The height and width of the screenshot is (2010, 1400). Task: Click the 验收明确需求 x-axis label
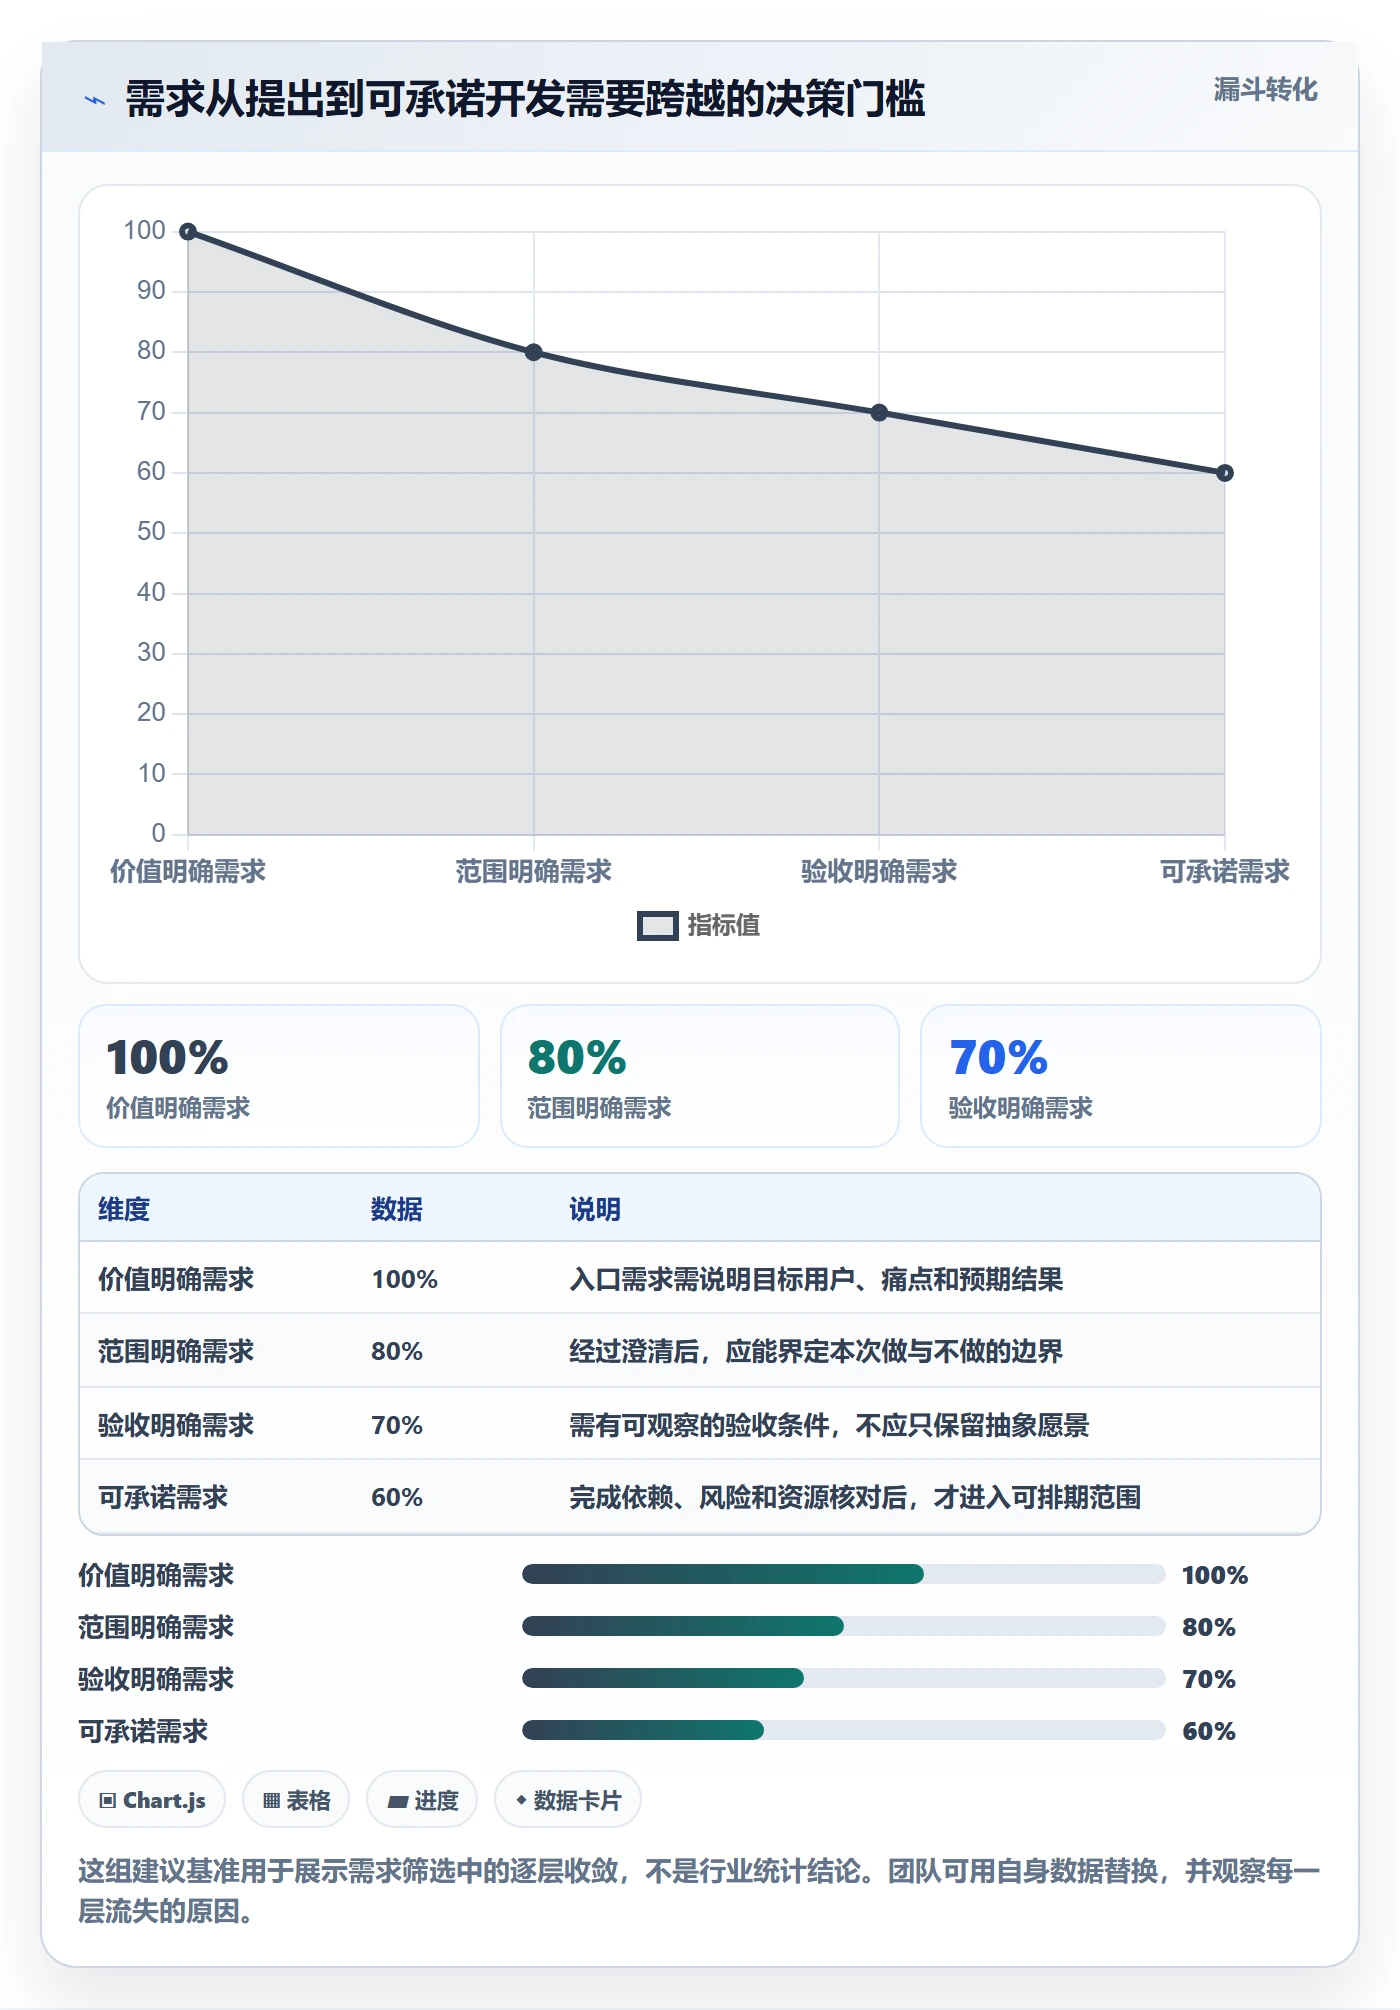coord(879,871)
